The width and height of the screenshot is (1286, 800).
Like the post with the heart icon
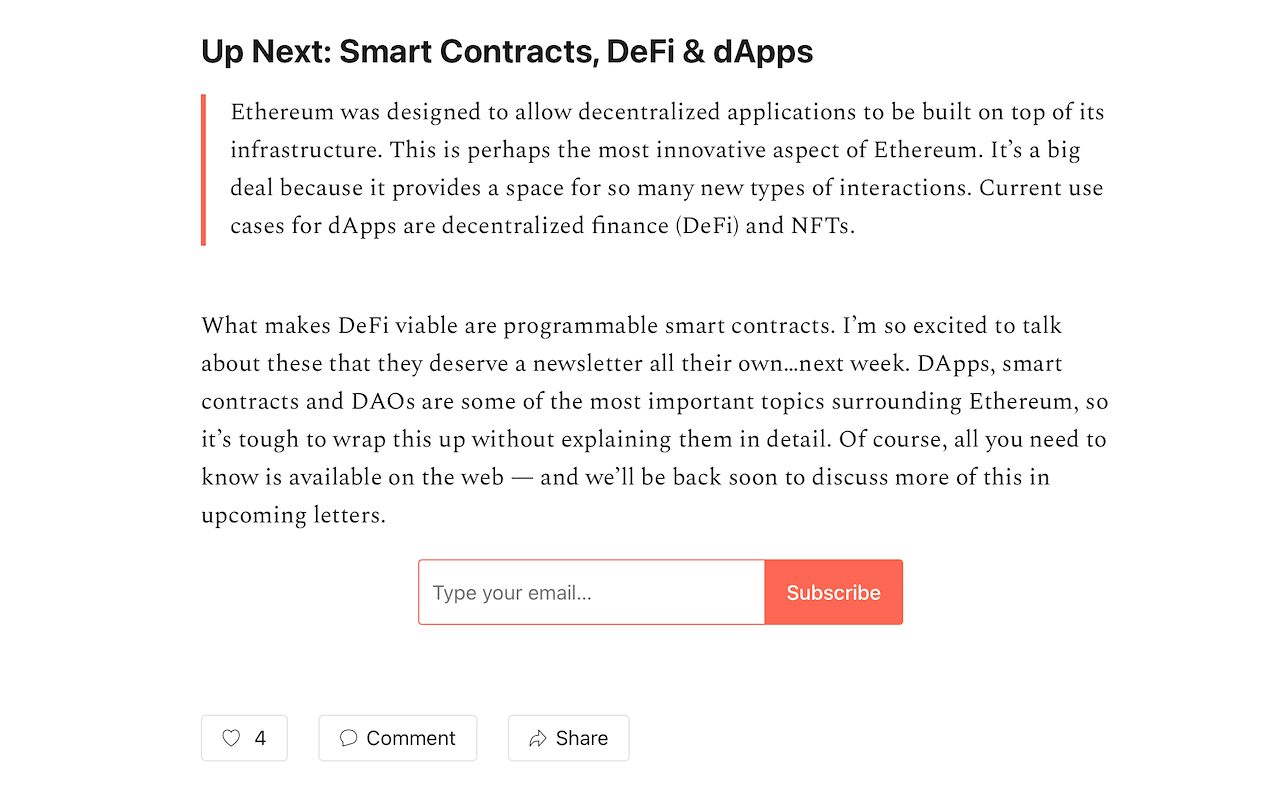[231, 738]
